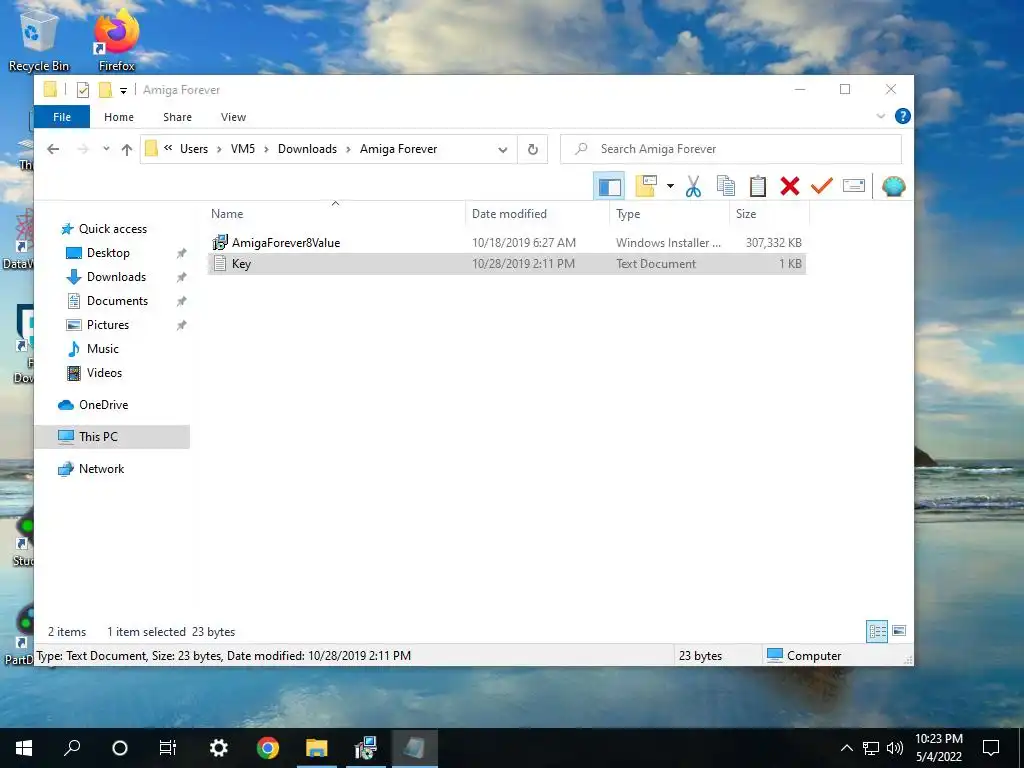Screen dimensions: 1024x768
Task: Click Amiga Forever in the address path
Action: coord(398,149)
